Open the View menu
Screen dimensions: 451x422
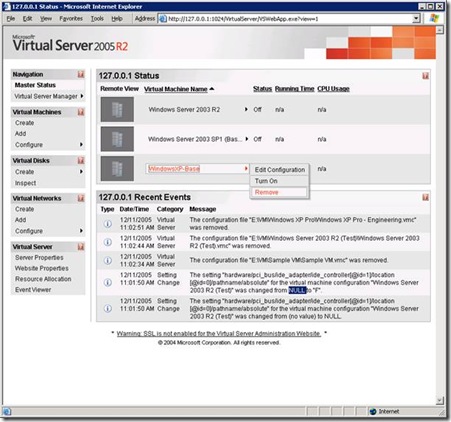pyautogui.click(x=46, y=19)
